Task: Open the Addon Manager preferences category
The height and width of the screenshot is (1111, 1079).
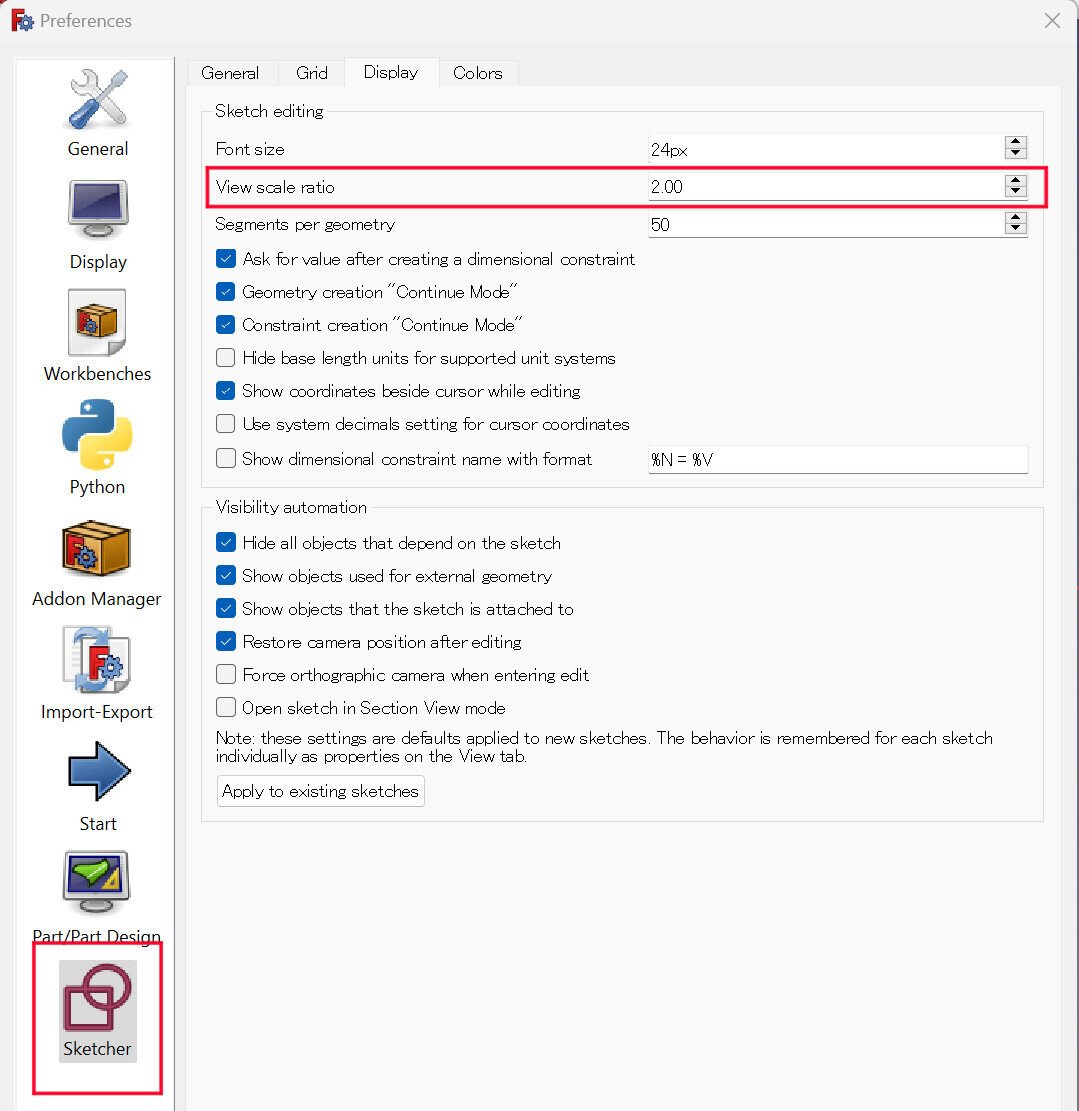Action: [96, 564]
